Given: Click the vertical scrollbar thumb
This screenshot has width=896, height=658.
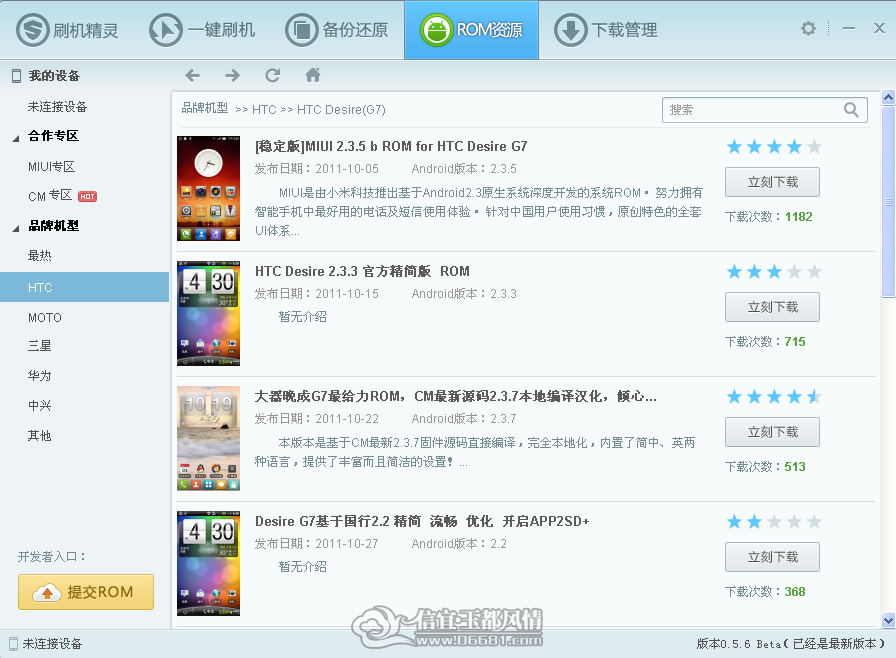Looking at the screenshot, I should pyautogui.click(x=888, y=202).
